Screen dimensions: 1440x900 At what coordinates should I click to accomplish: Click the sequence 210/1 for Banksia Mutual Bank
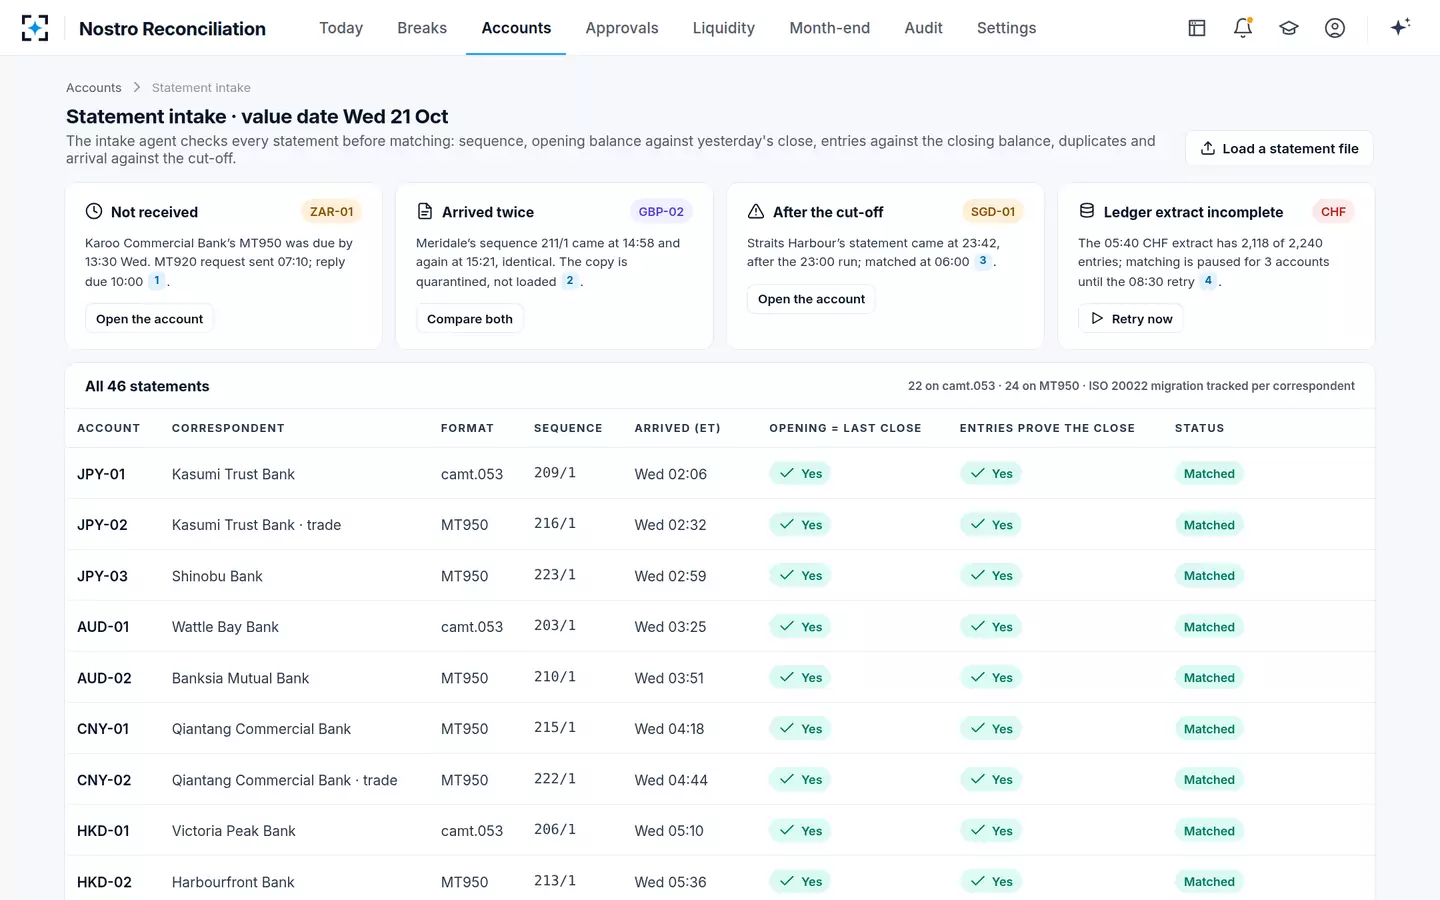coord(555,677)
